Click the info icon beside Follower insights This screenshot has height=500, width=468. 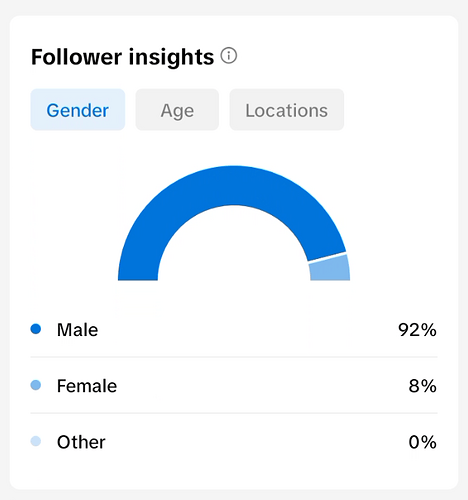pyautogui.click(x=229, y=56)
